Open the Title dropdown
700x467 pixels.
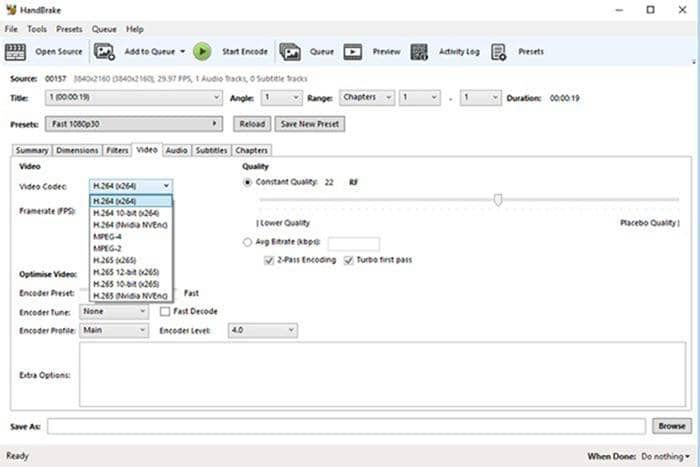(133, 98)
